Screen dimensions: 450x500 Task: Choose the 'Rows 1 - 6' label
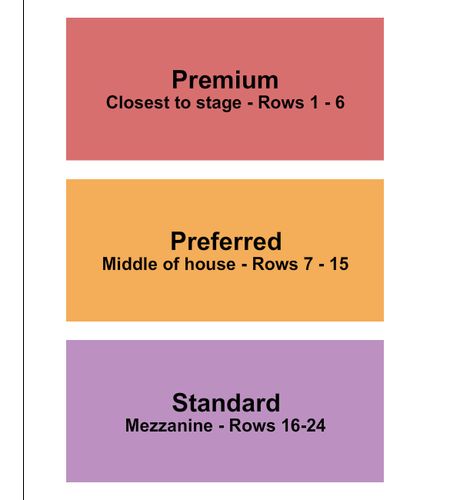tap(301, 102)
